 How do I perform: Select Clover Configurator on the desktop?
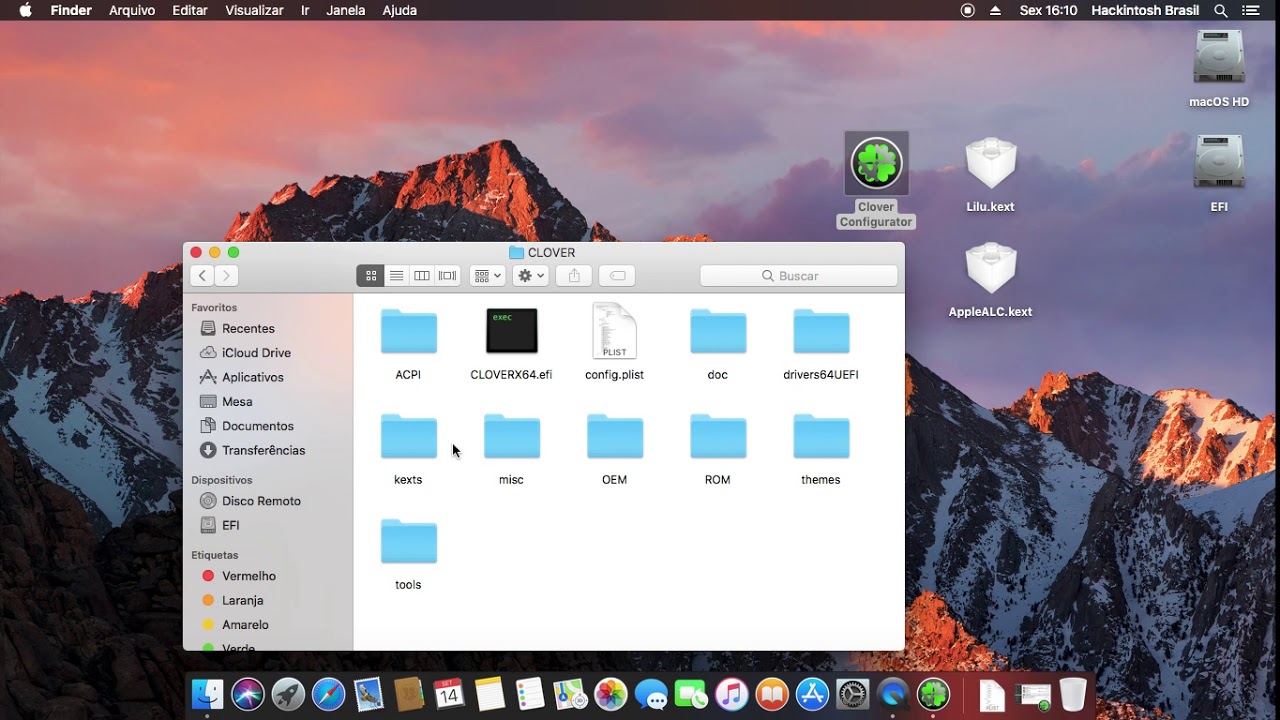pyautogui.click(x=876, y=163)
